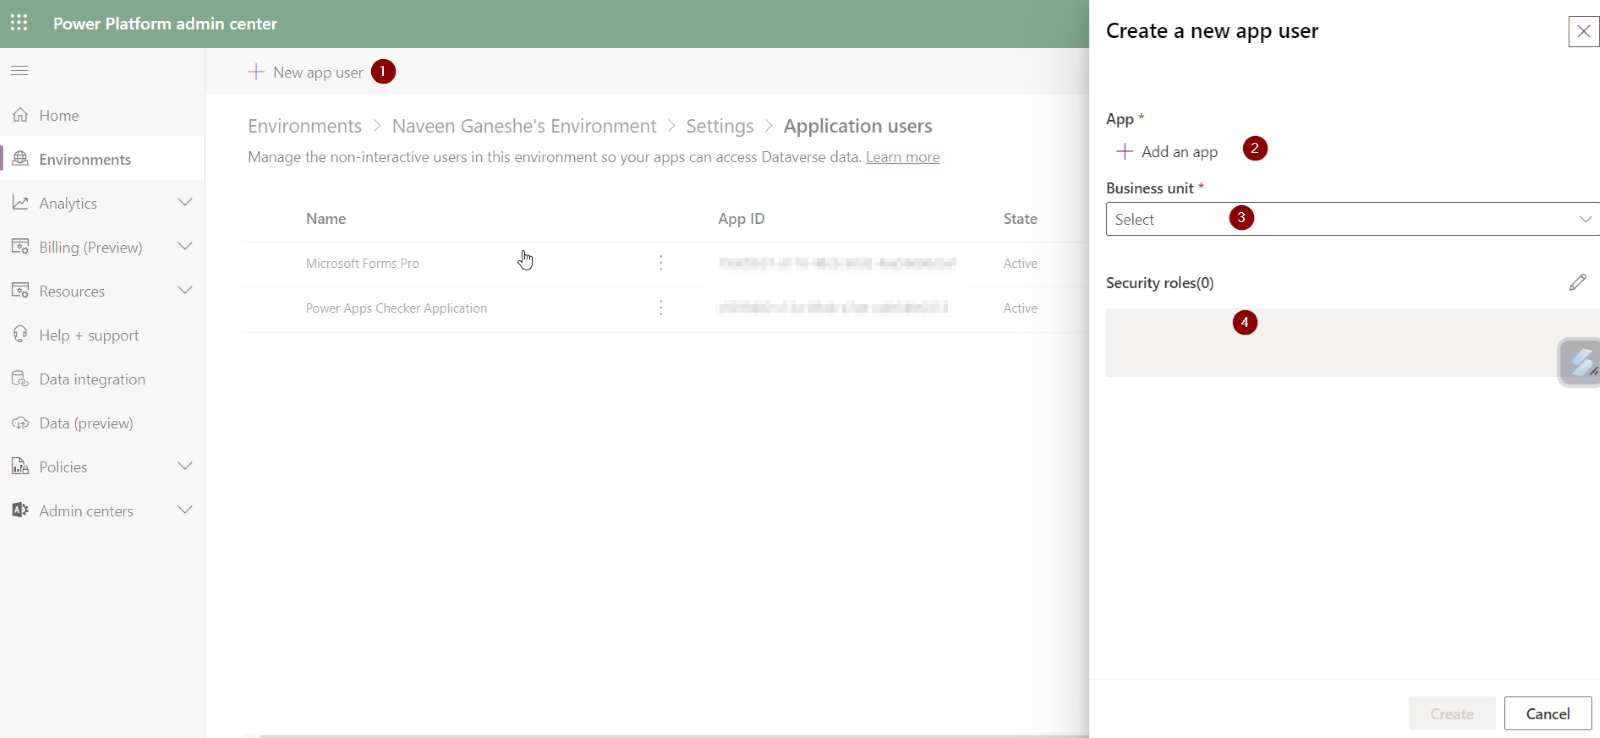
Task: Click the Environments globe icon
Action: coord(20,159)
